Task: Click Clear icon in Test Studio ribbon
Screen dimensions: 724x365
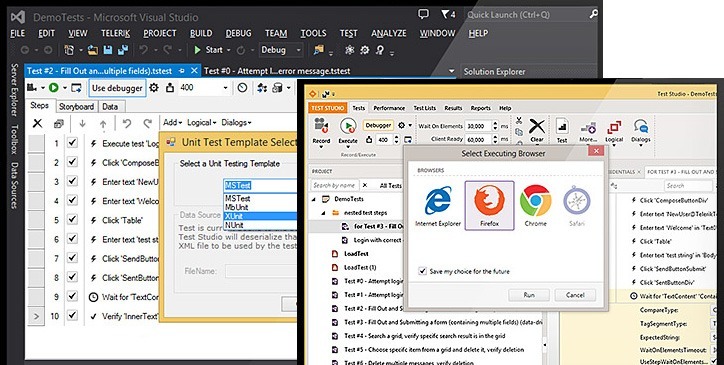Action: tap(537, 126)
